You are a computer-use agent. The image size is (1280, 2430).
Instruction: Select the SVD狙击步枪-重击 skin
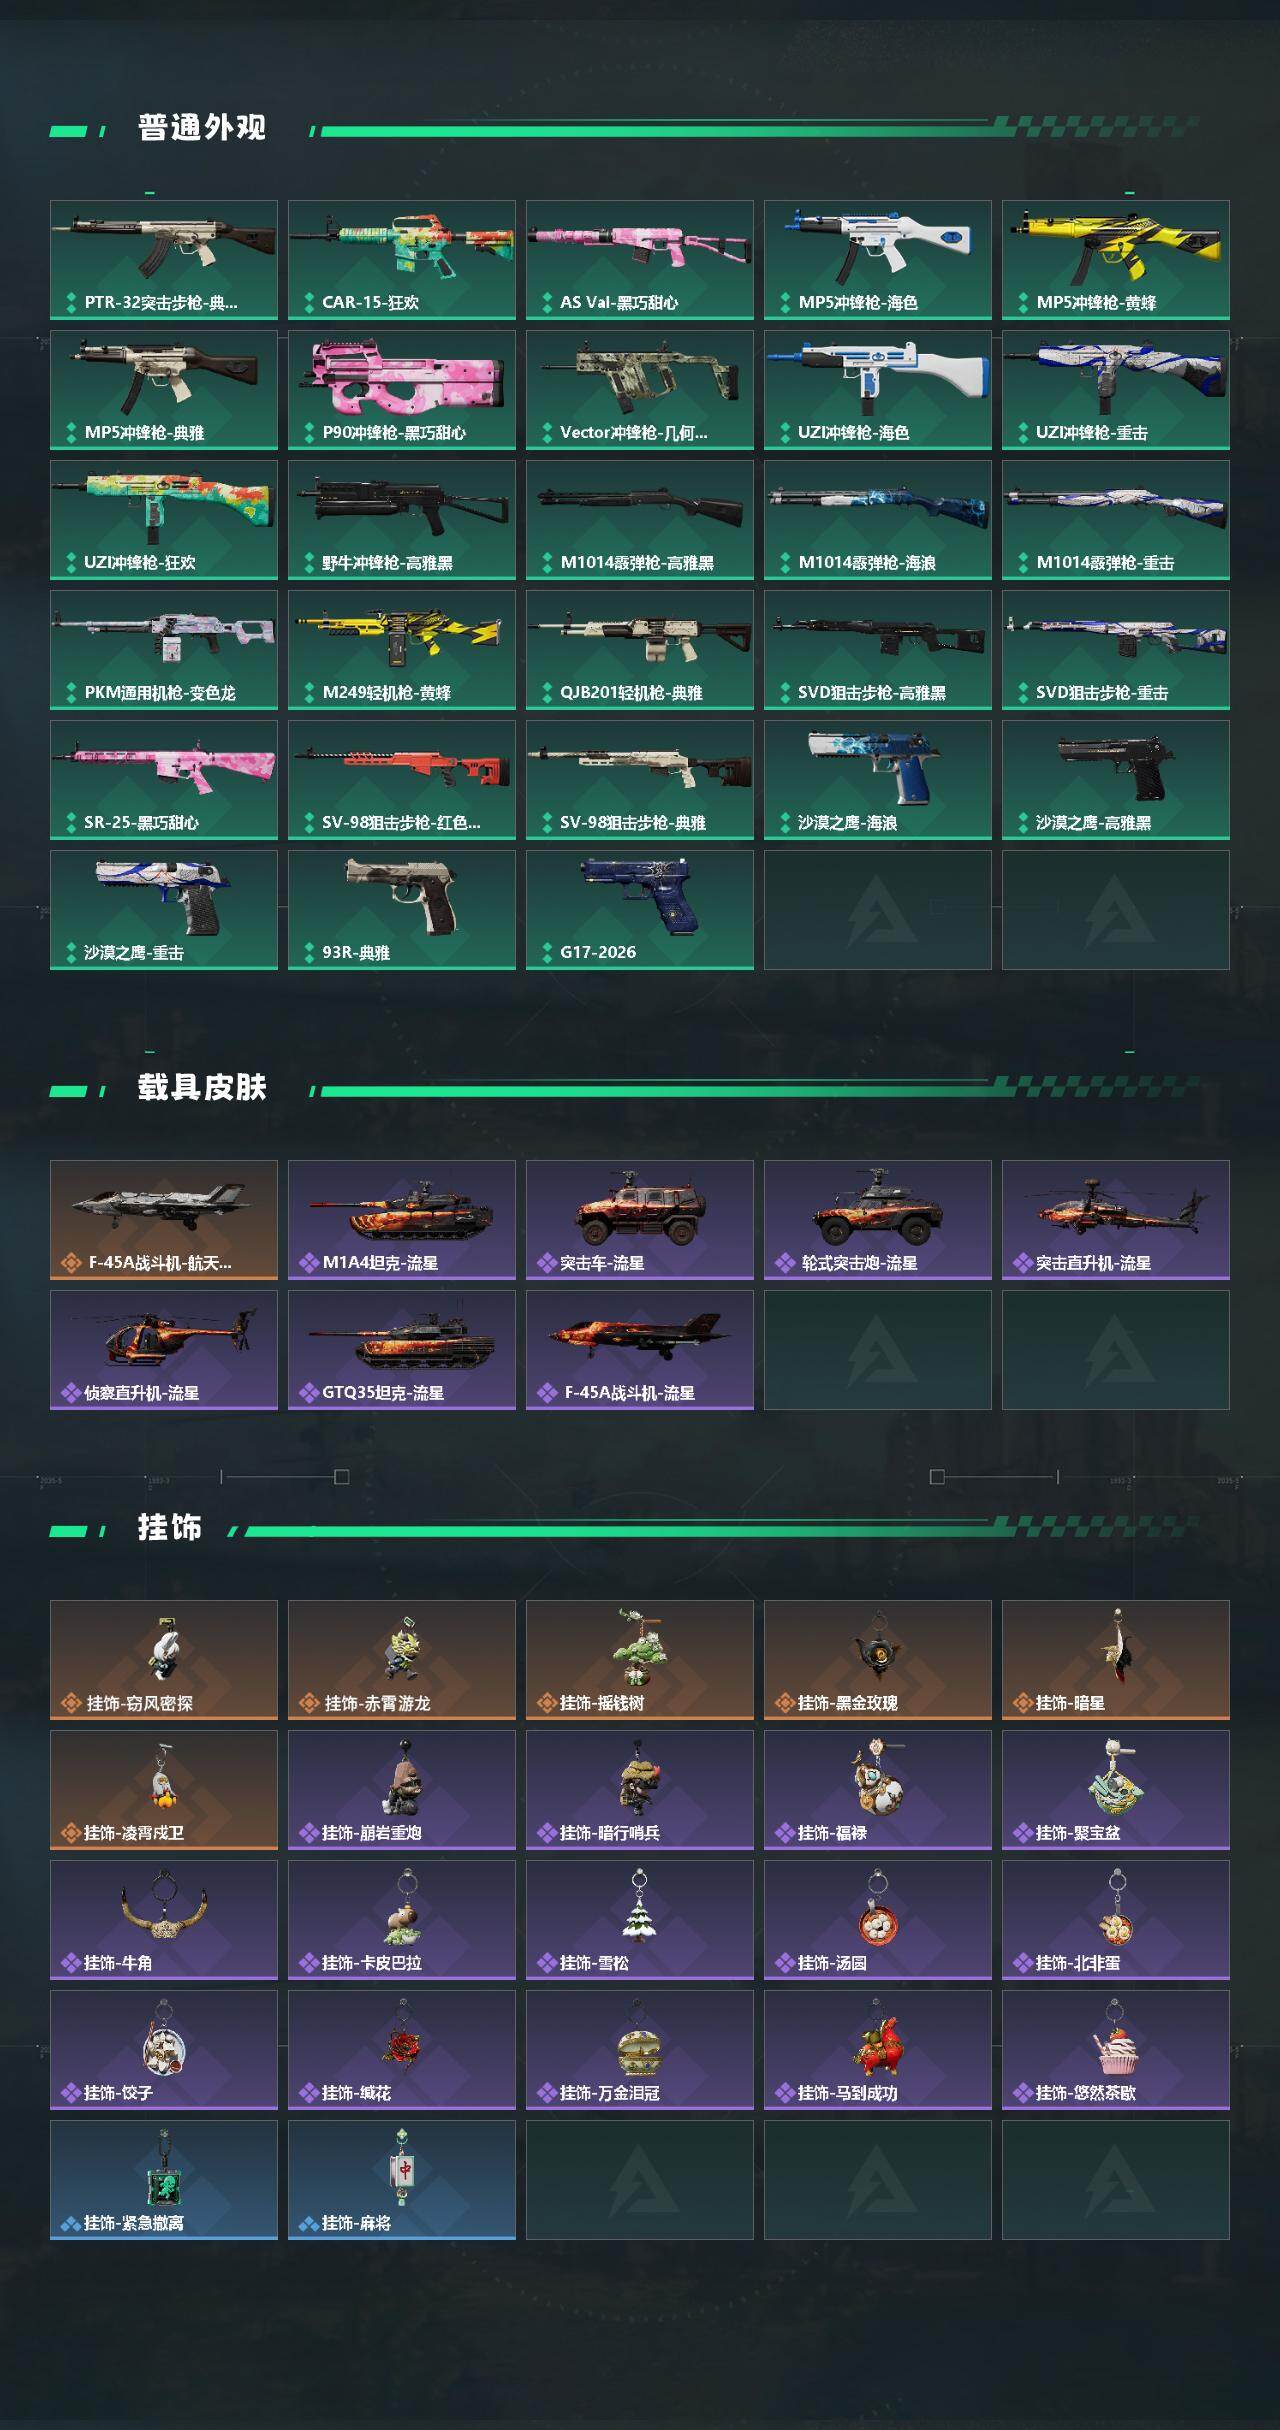1116,650
